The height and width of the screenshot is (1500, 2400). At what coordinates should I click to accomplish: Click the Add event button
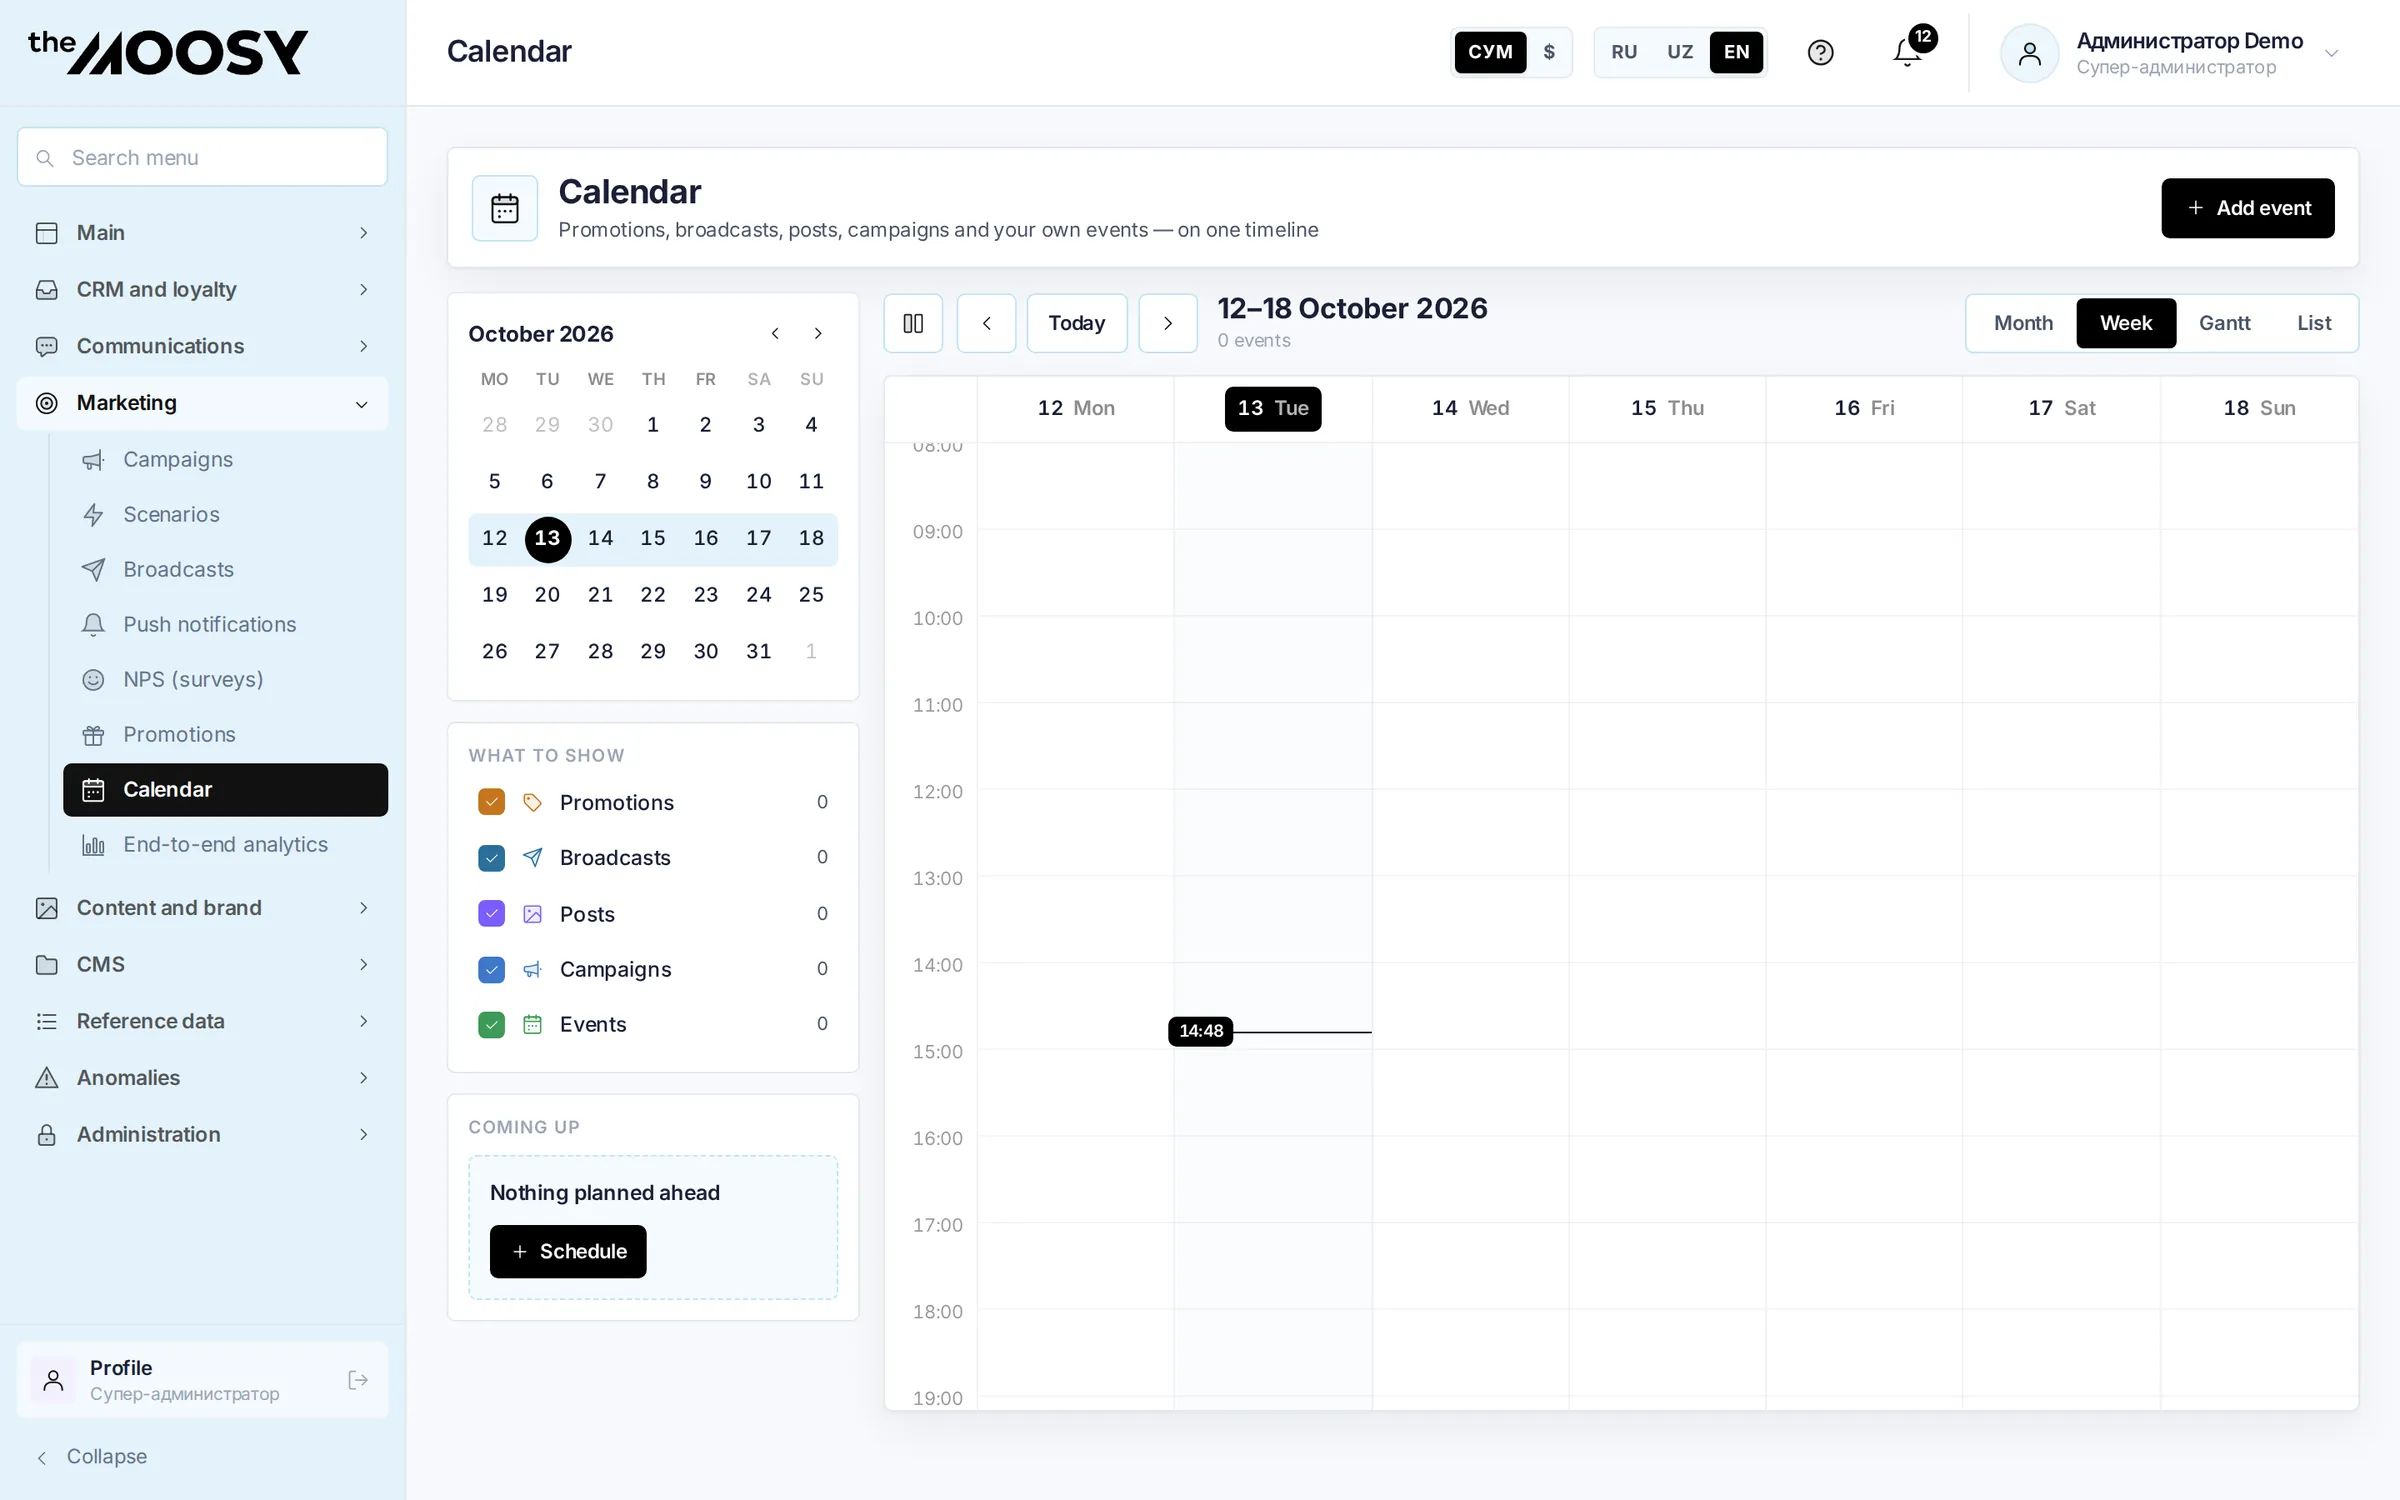(x=2247, y=208)
